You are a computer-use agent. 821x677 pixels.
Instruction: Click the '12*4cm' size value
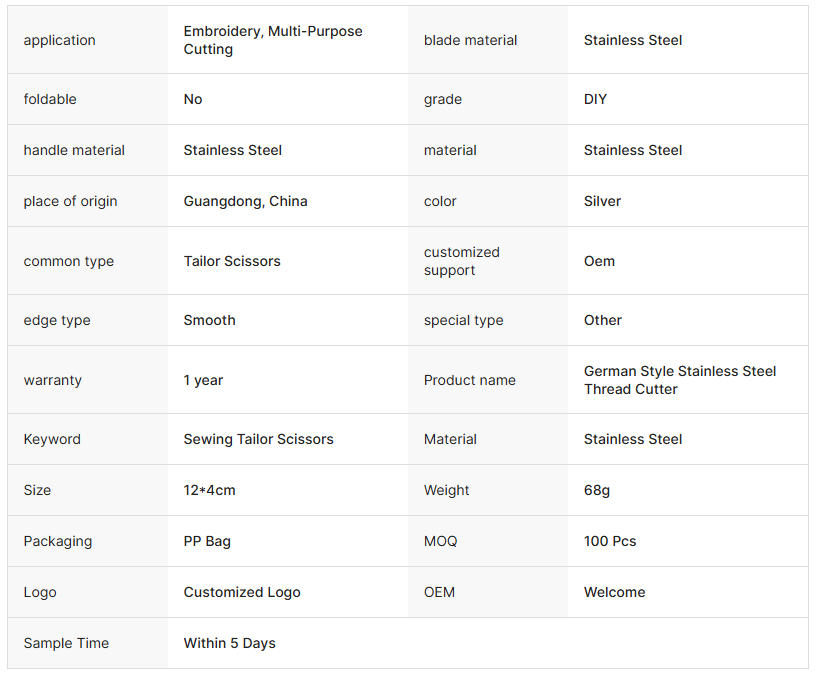[x=209, y=491]
